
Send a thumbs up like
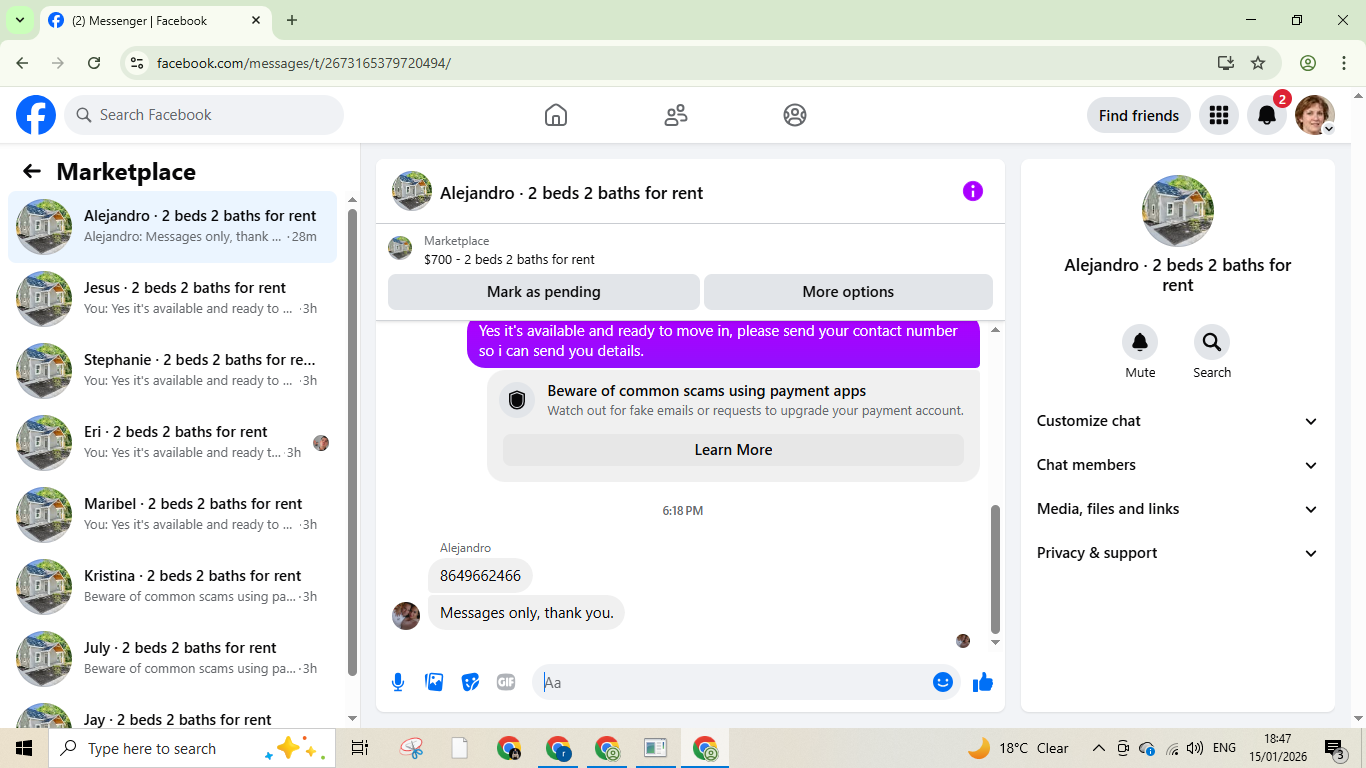pyautogui.click(x=983, y=682)
